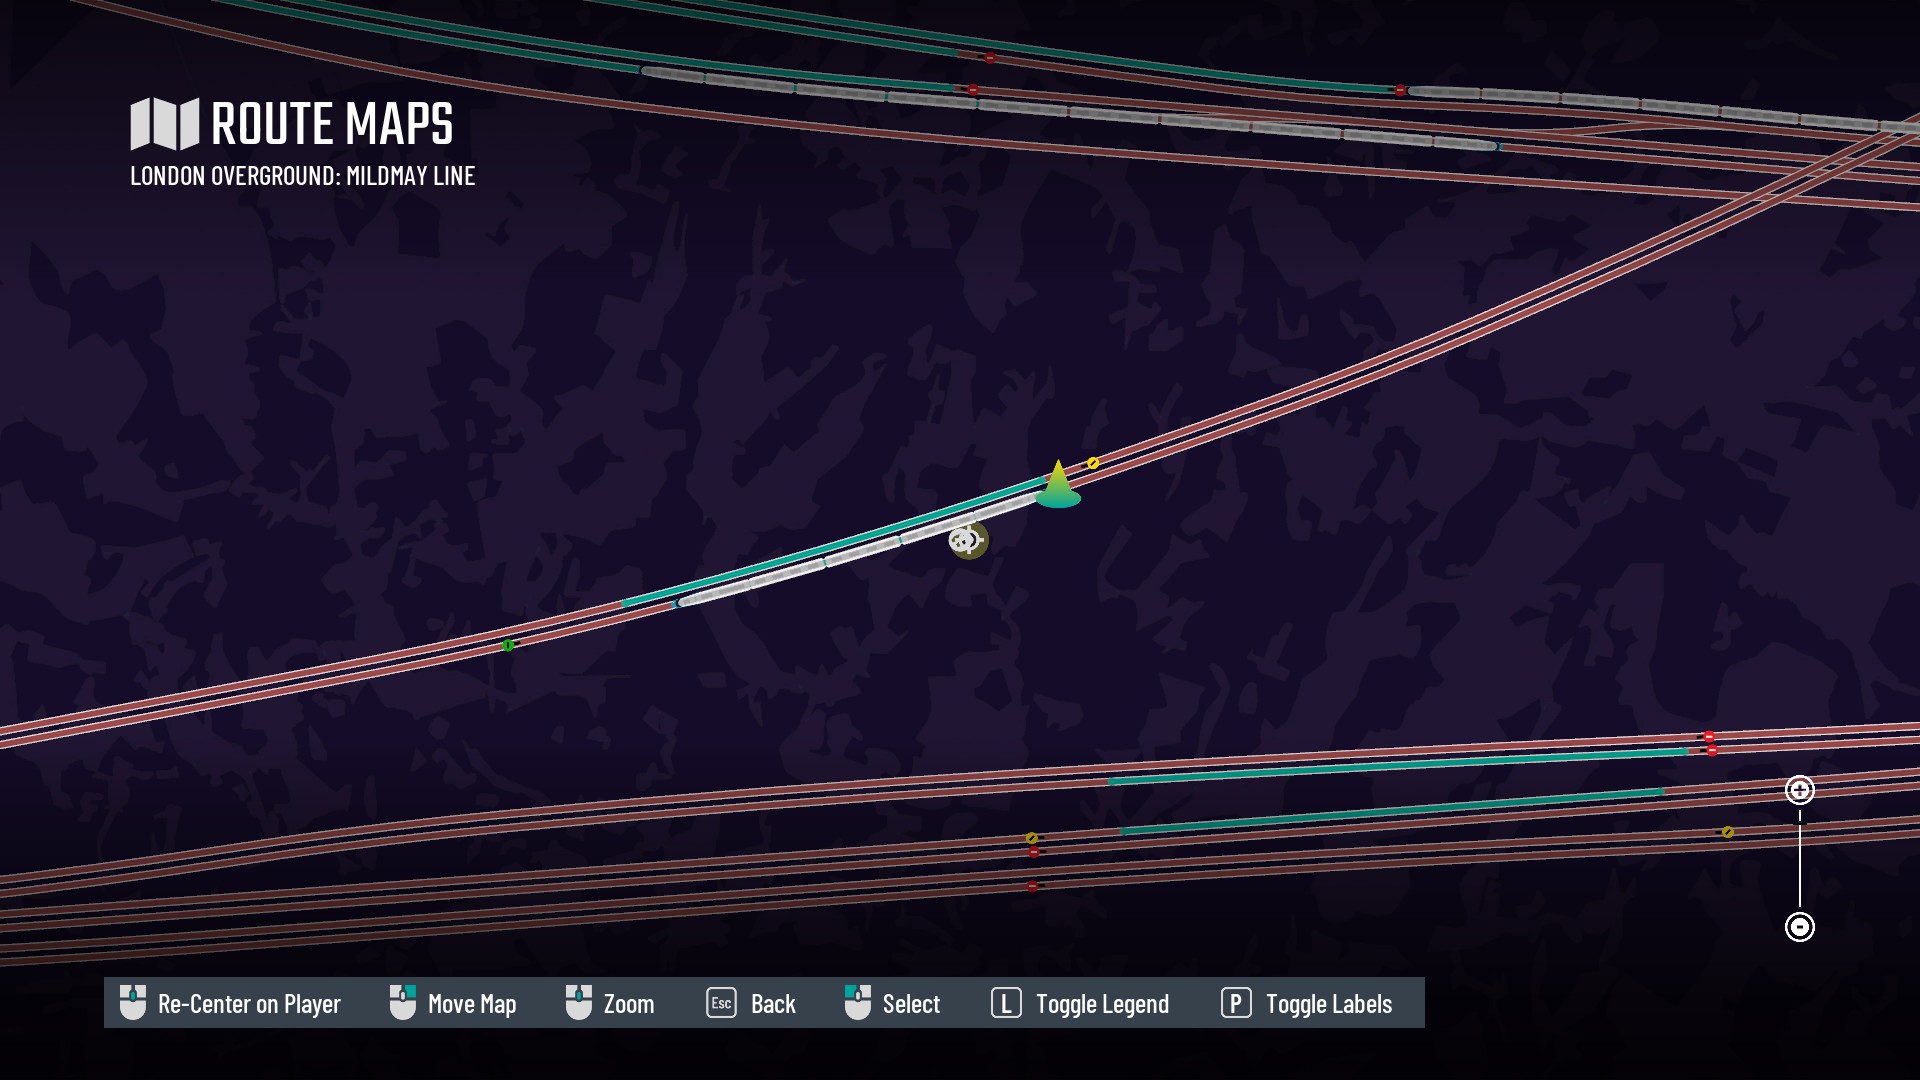This screenshot has height=1080, width=1920.
Task: Click the Select mouse hint
Action: tap(892, 1003)
